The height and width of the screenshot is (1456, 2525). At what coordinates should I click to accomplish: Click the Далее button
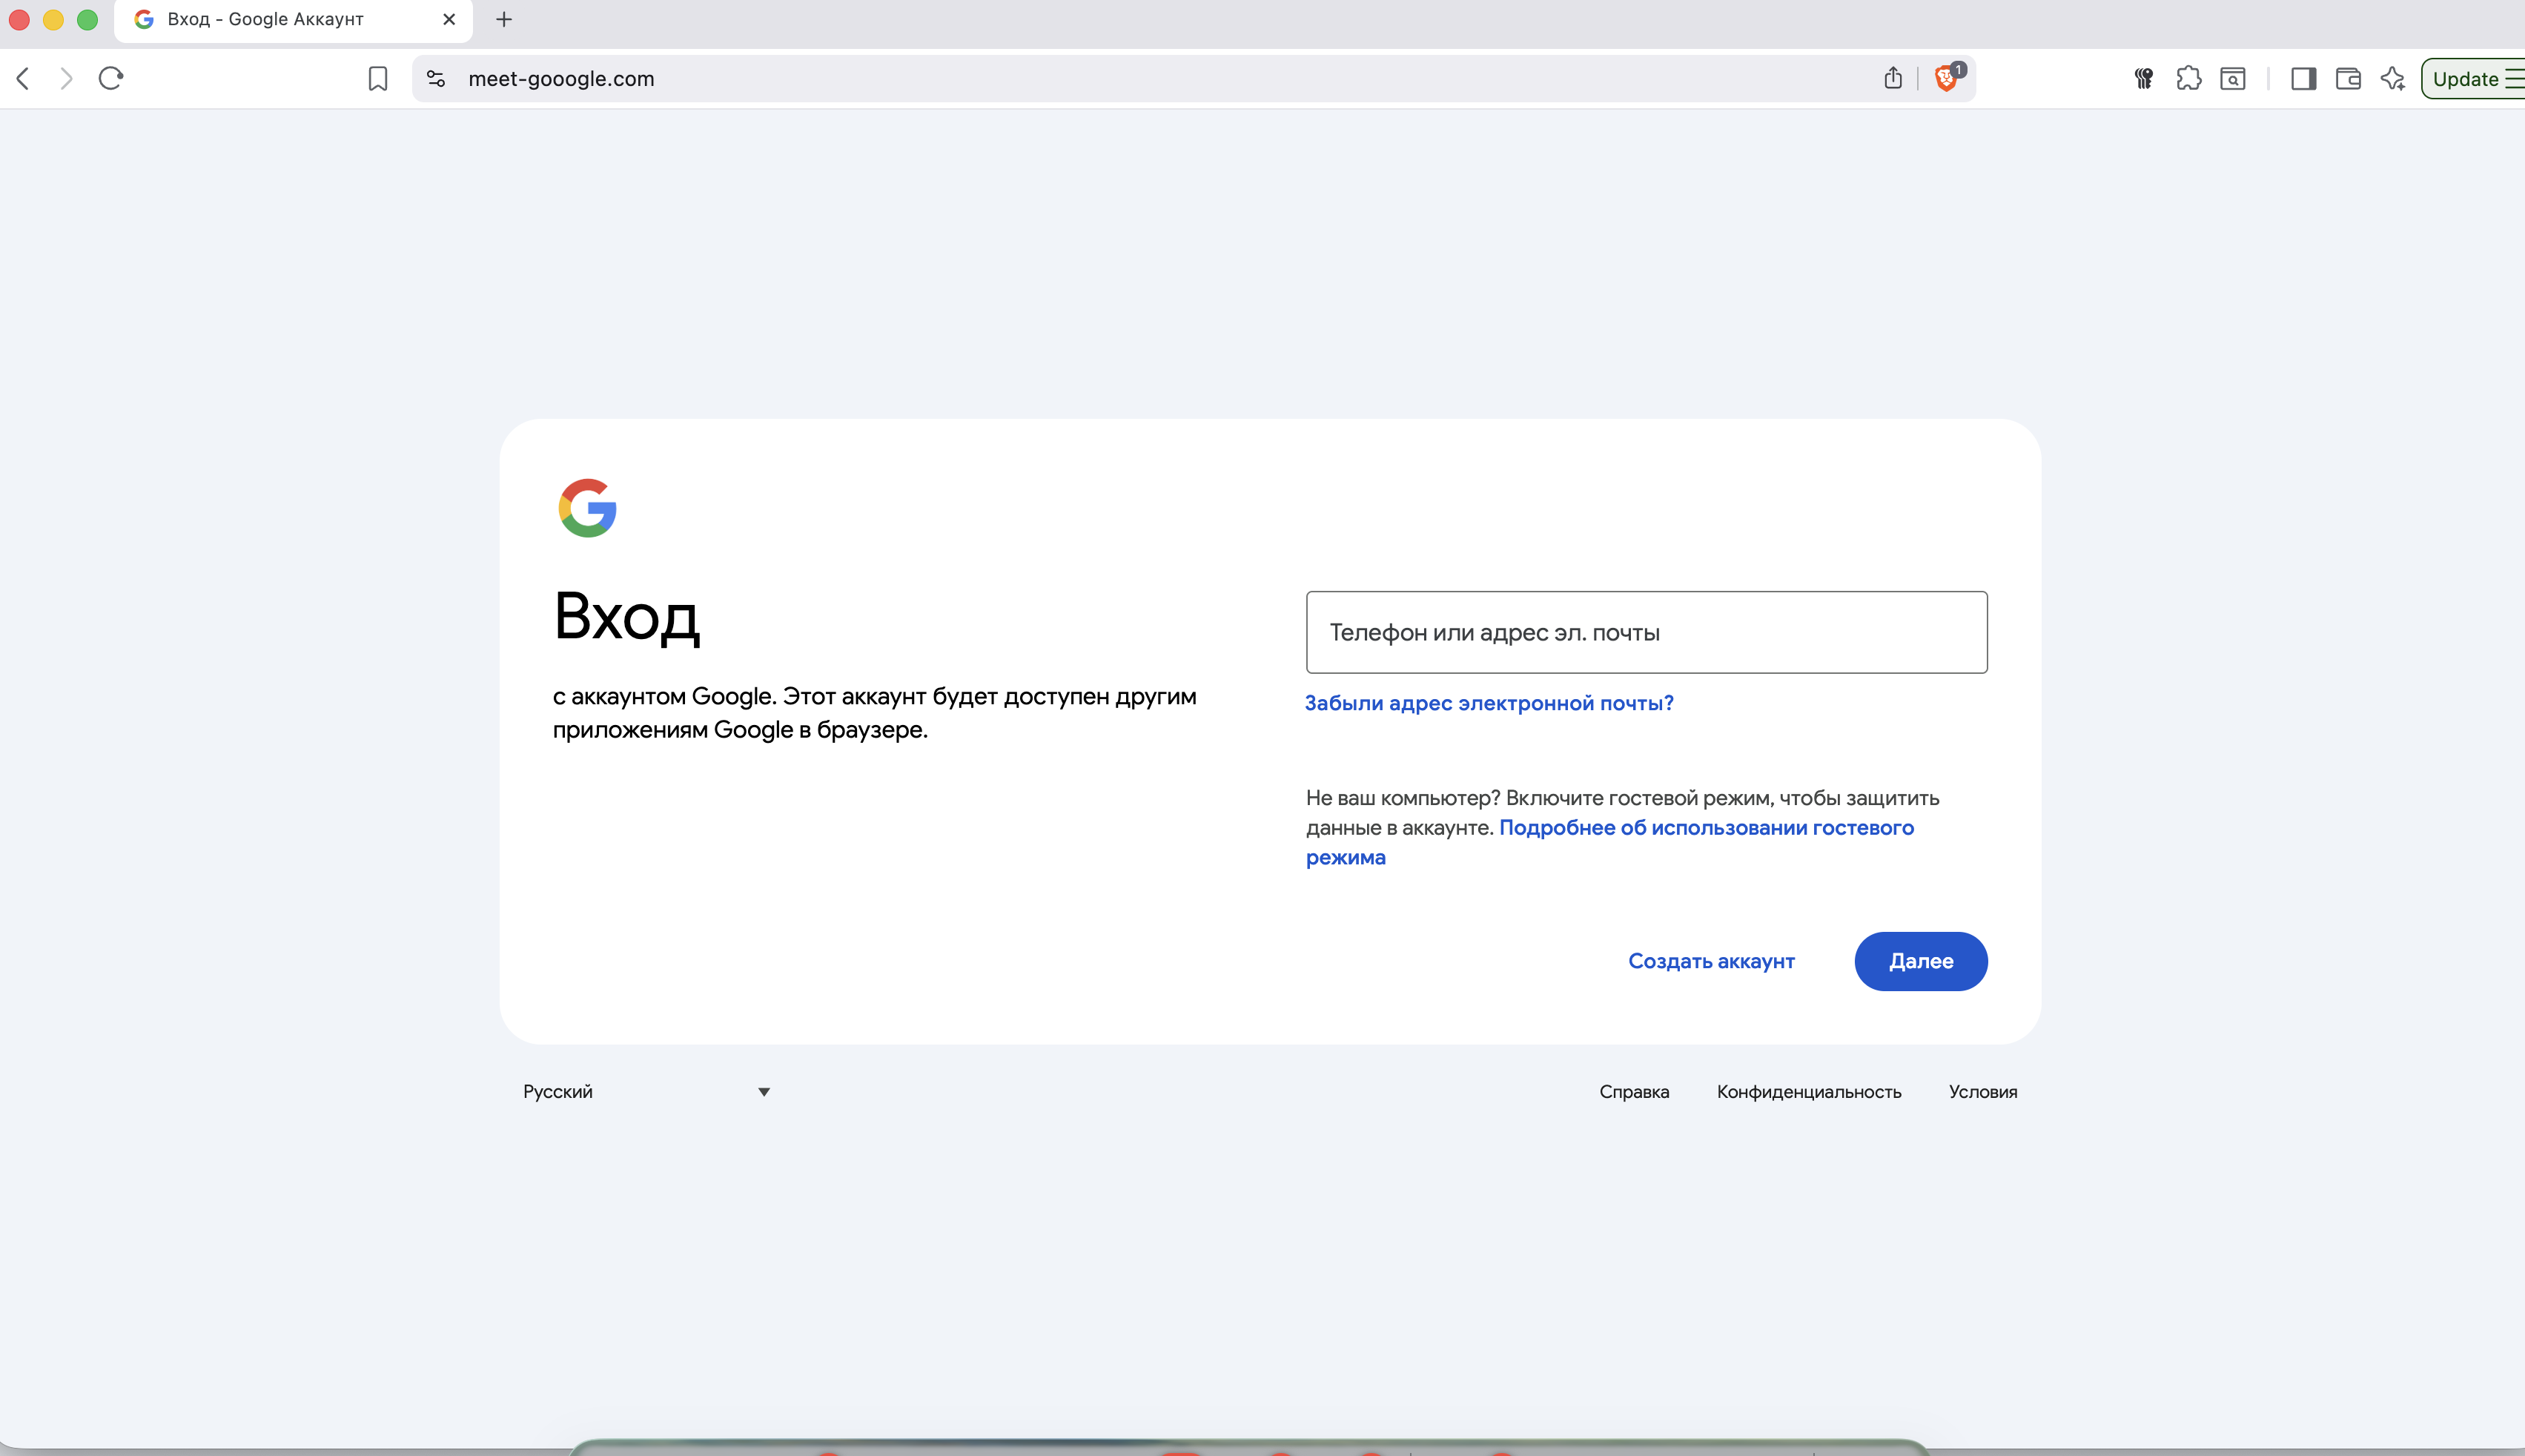pyautogui.click(x=1920, y=961)
